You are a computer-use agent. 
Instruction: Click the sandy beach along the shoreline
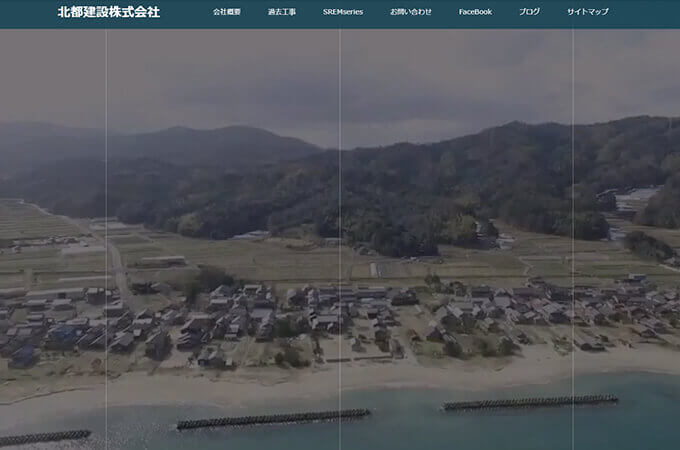point(300,380)
